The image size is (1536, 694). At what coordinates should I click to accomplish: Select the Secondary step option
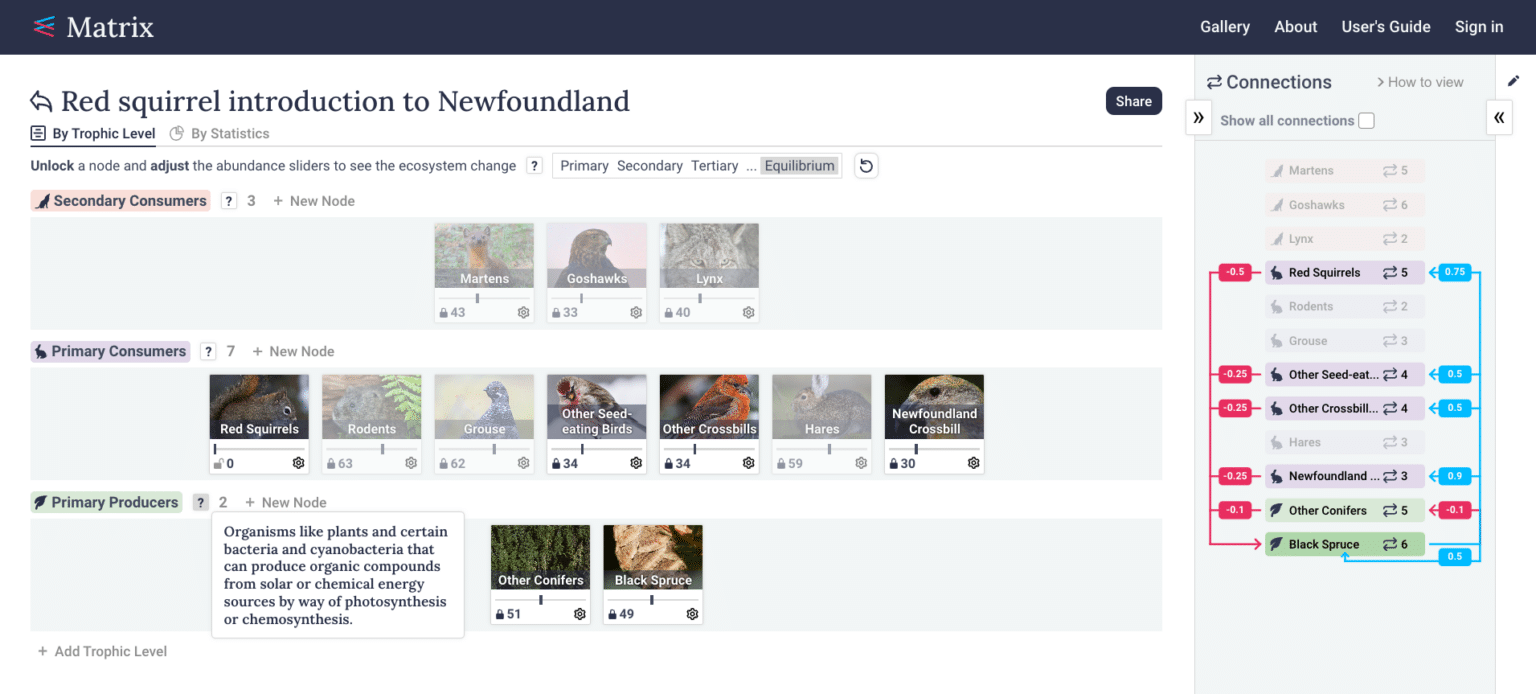pos(650,166)
